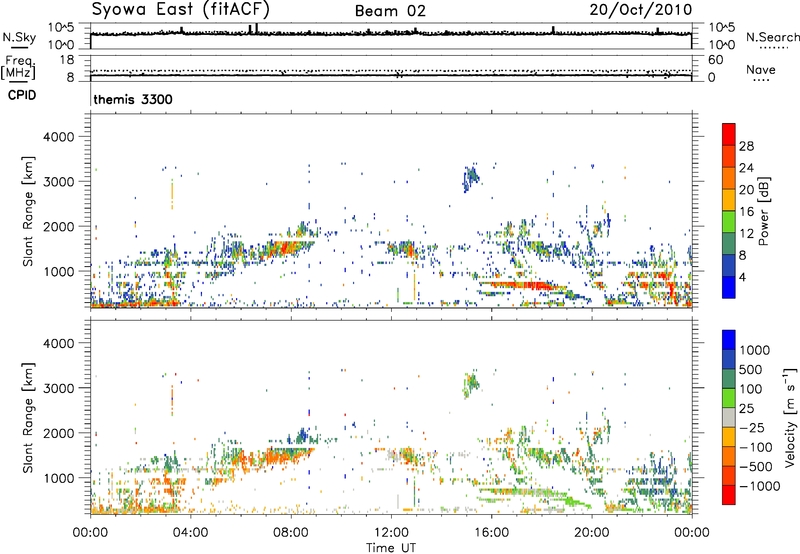Click the "18" frequency tick label
Image resolution: width=800 pixels, height=554 pixels.
click(66, 60)
